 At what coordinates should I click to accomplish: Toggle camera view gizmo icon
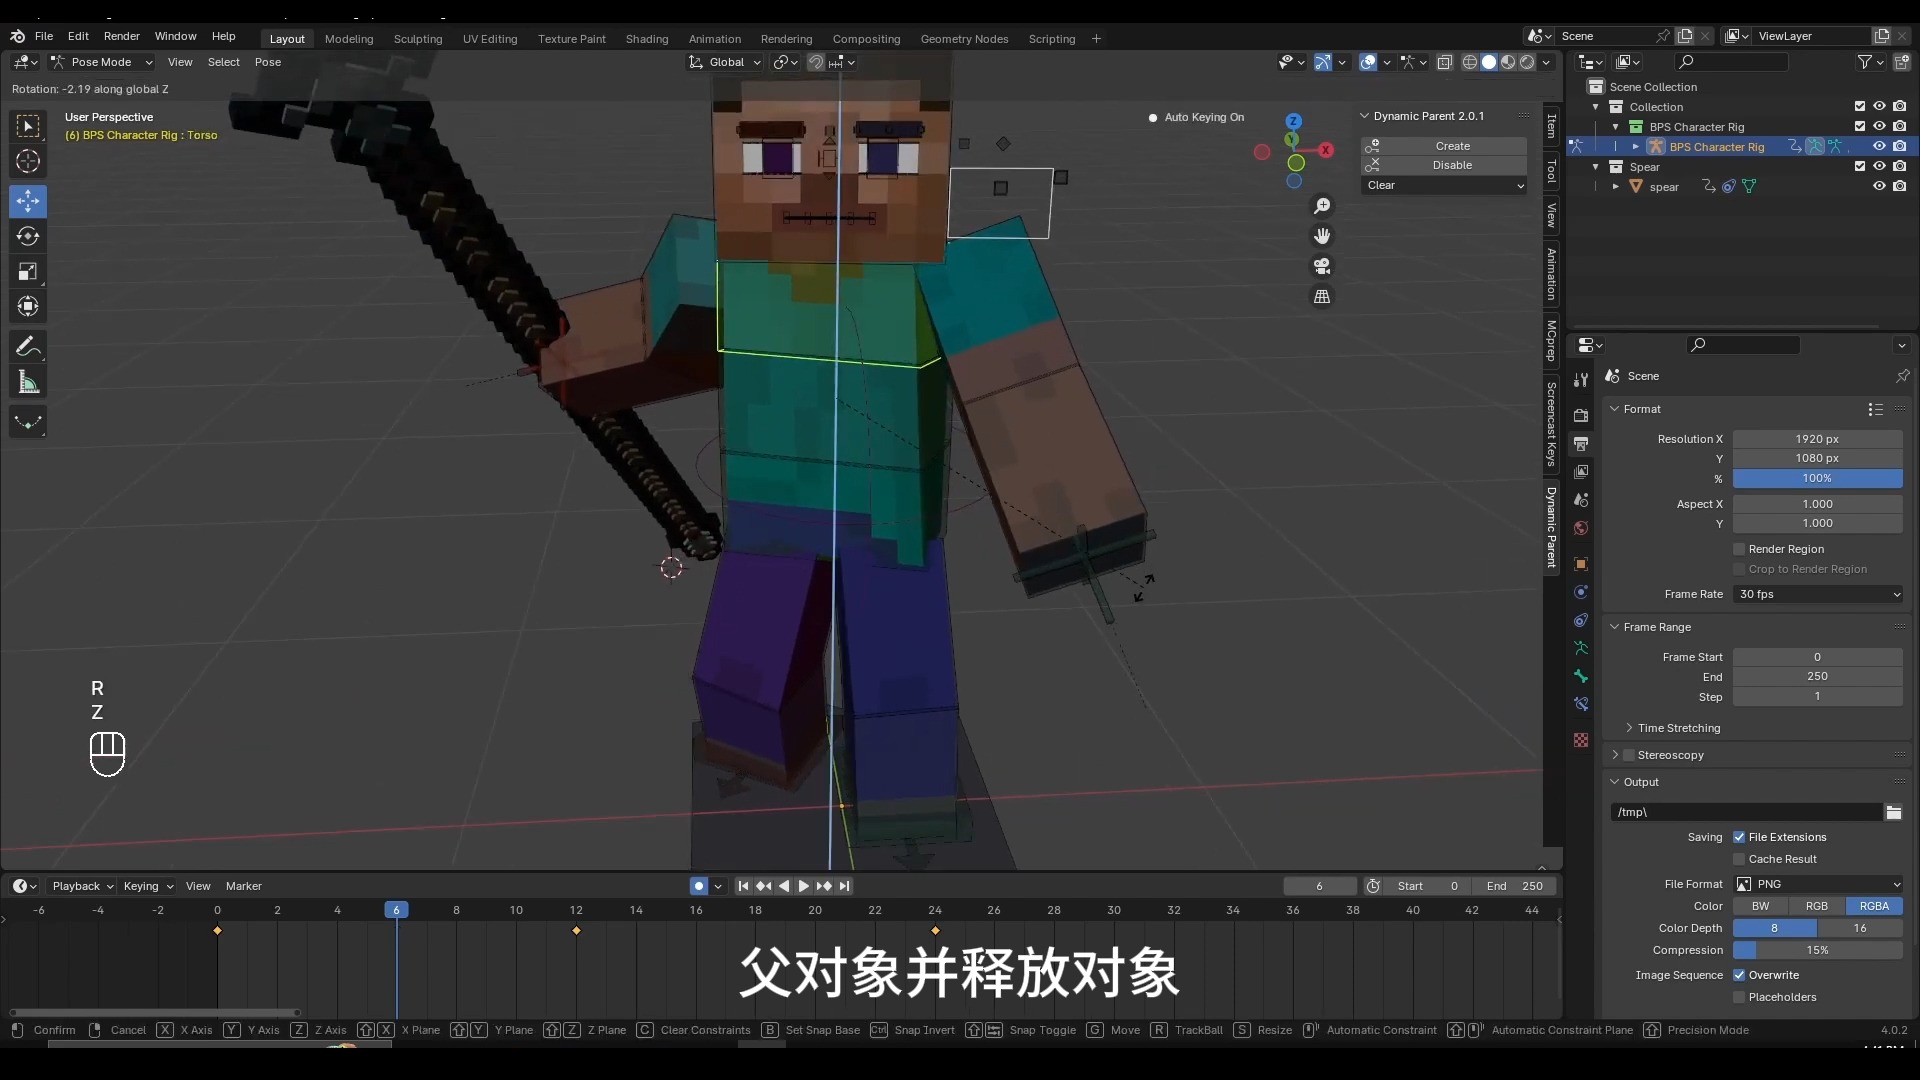coord(1322,266)
